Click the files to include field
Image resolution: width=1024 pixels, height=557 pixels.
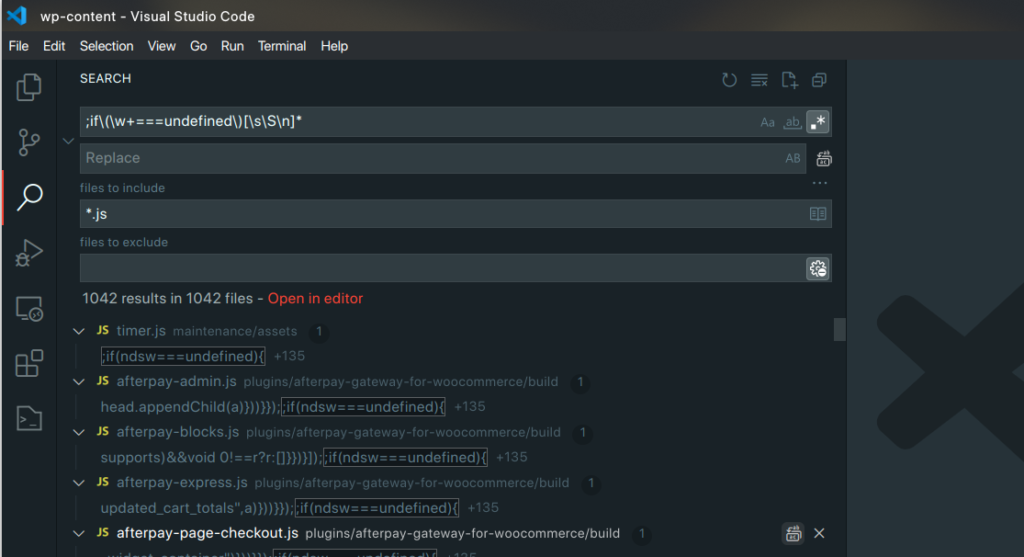(x=440, y=214)
